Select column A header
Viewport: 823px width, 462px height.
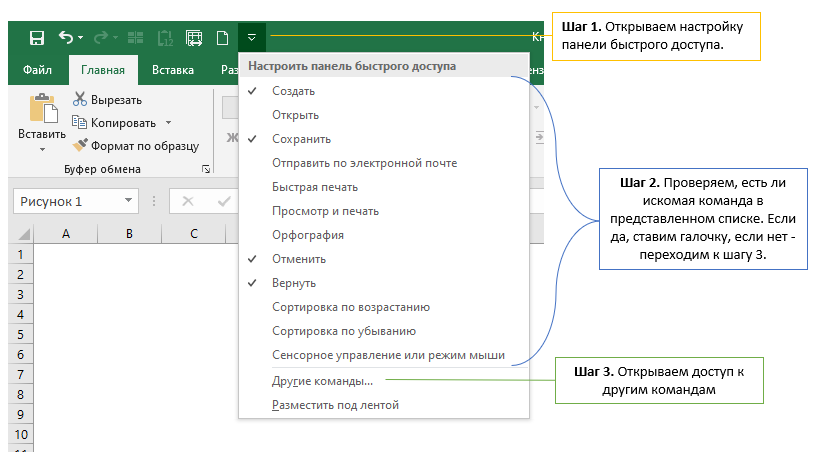click(x=66, y=234)
